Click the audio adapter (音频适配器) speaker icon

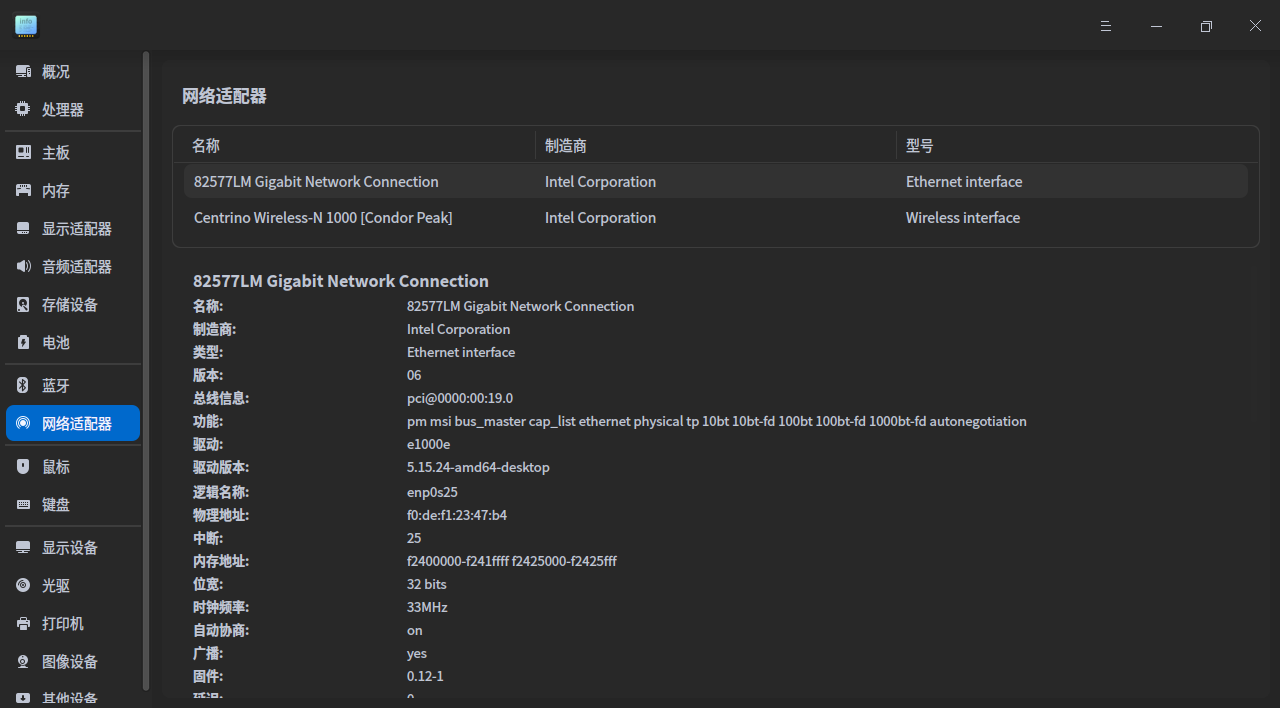[x=23, y=267]
